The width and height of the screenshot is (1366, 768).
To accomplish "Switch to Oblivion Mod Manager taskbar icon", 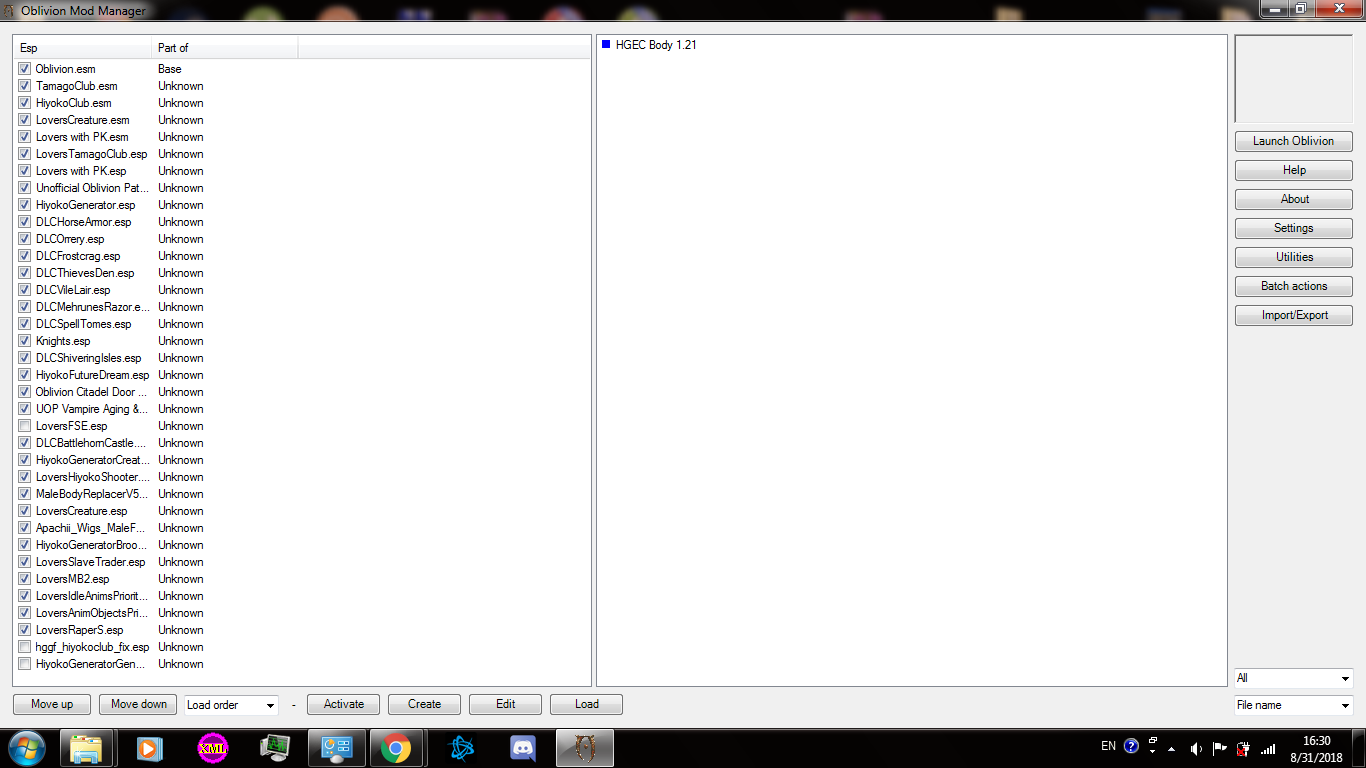I will tap(585, 748).
